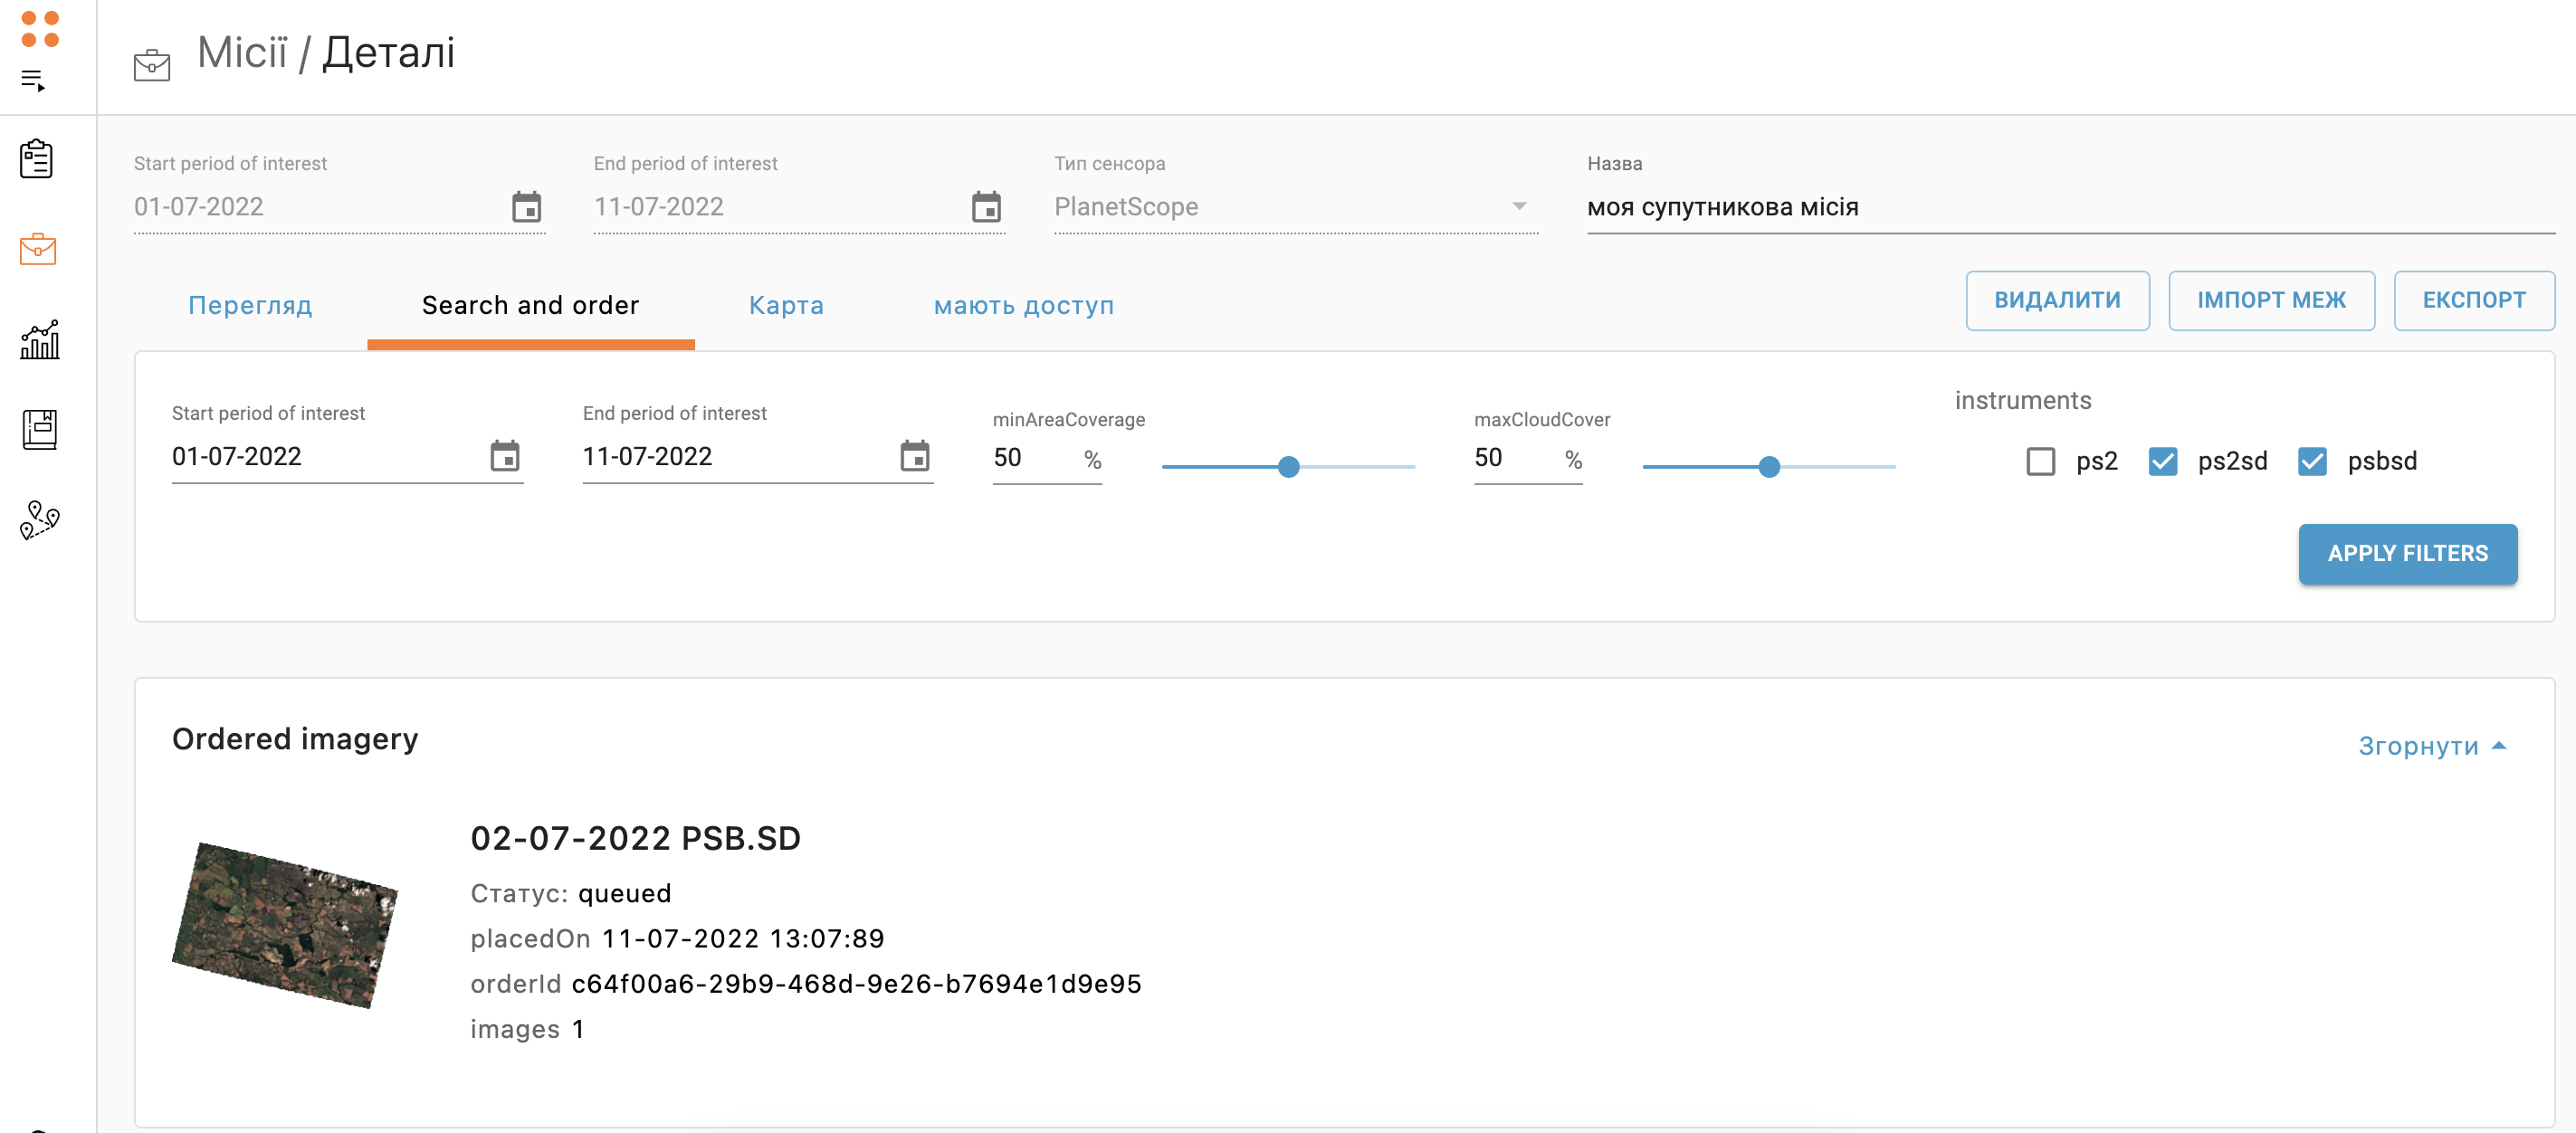Open calendar for filter end period
Image resolution: width=2576 pixels, height=1133 pixels.
click(914, 456)
